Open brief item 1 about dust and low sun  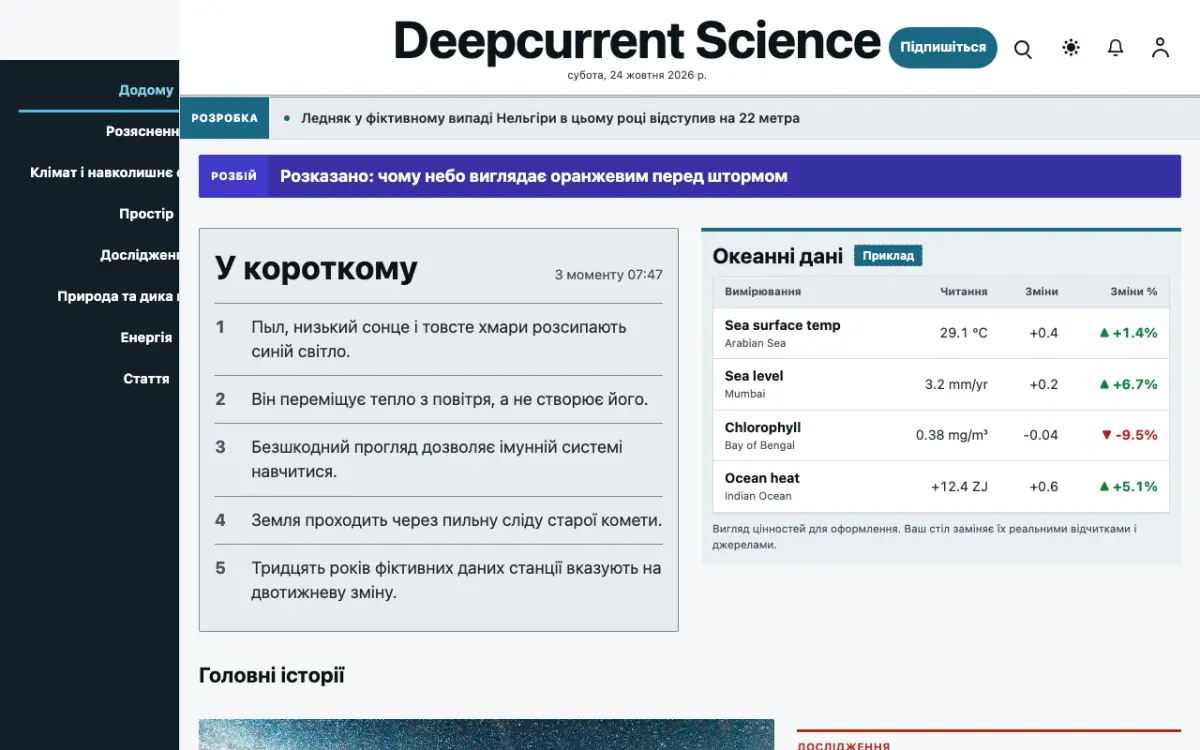pos(438,339)
